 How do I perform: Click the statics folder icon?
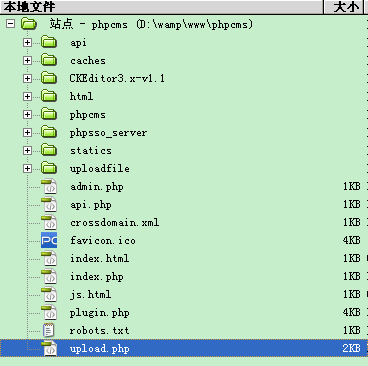tap(49, 150)
